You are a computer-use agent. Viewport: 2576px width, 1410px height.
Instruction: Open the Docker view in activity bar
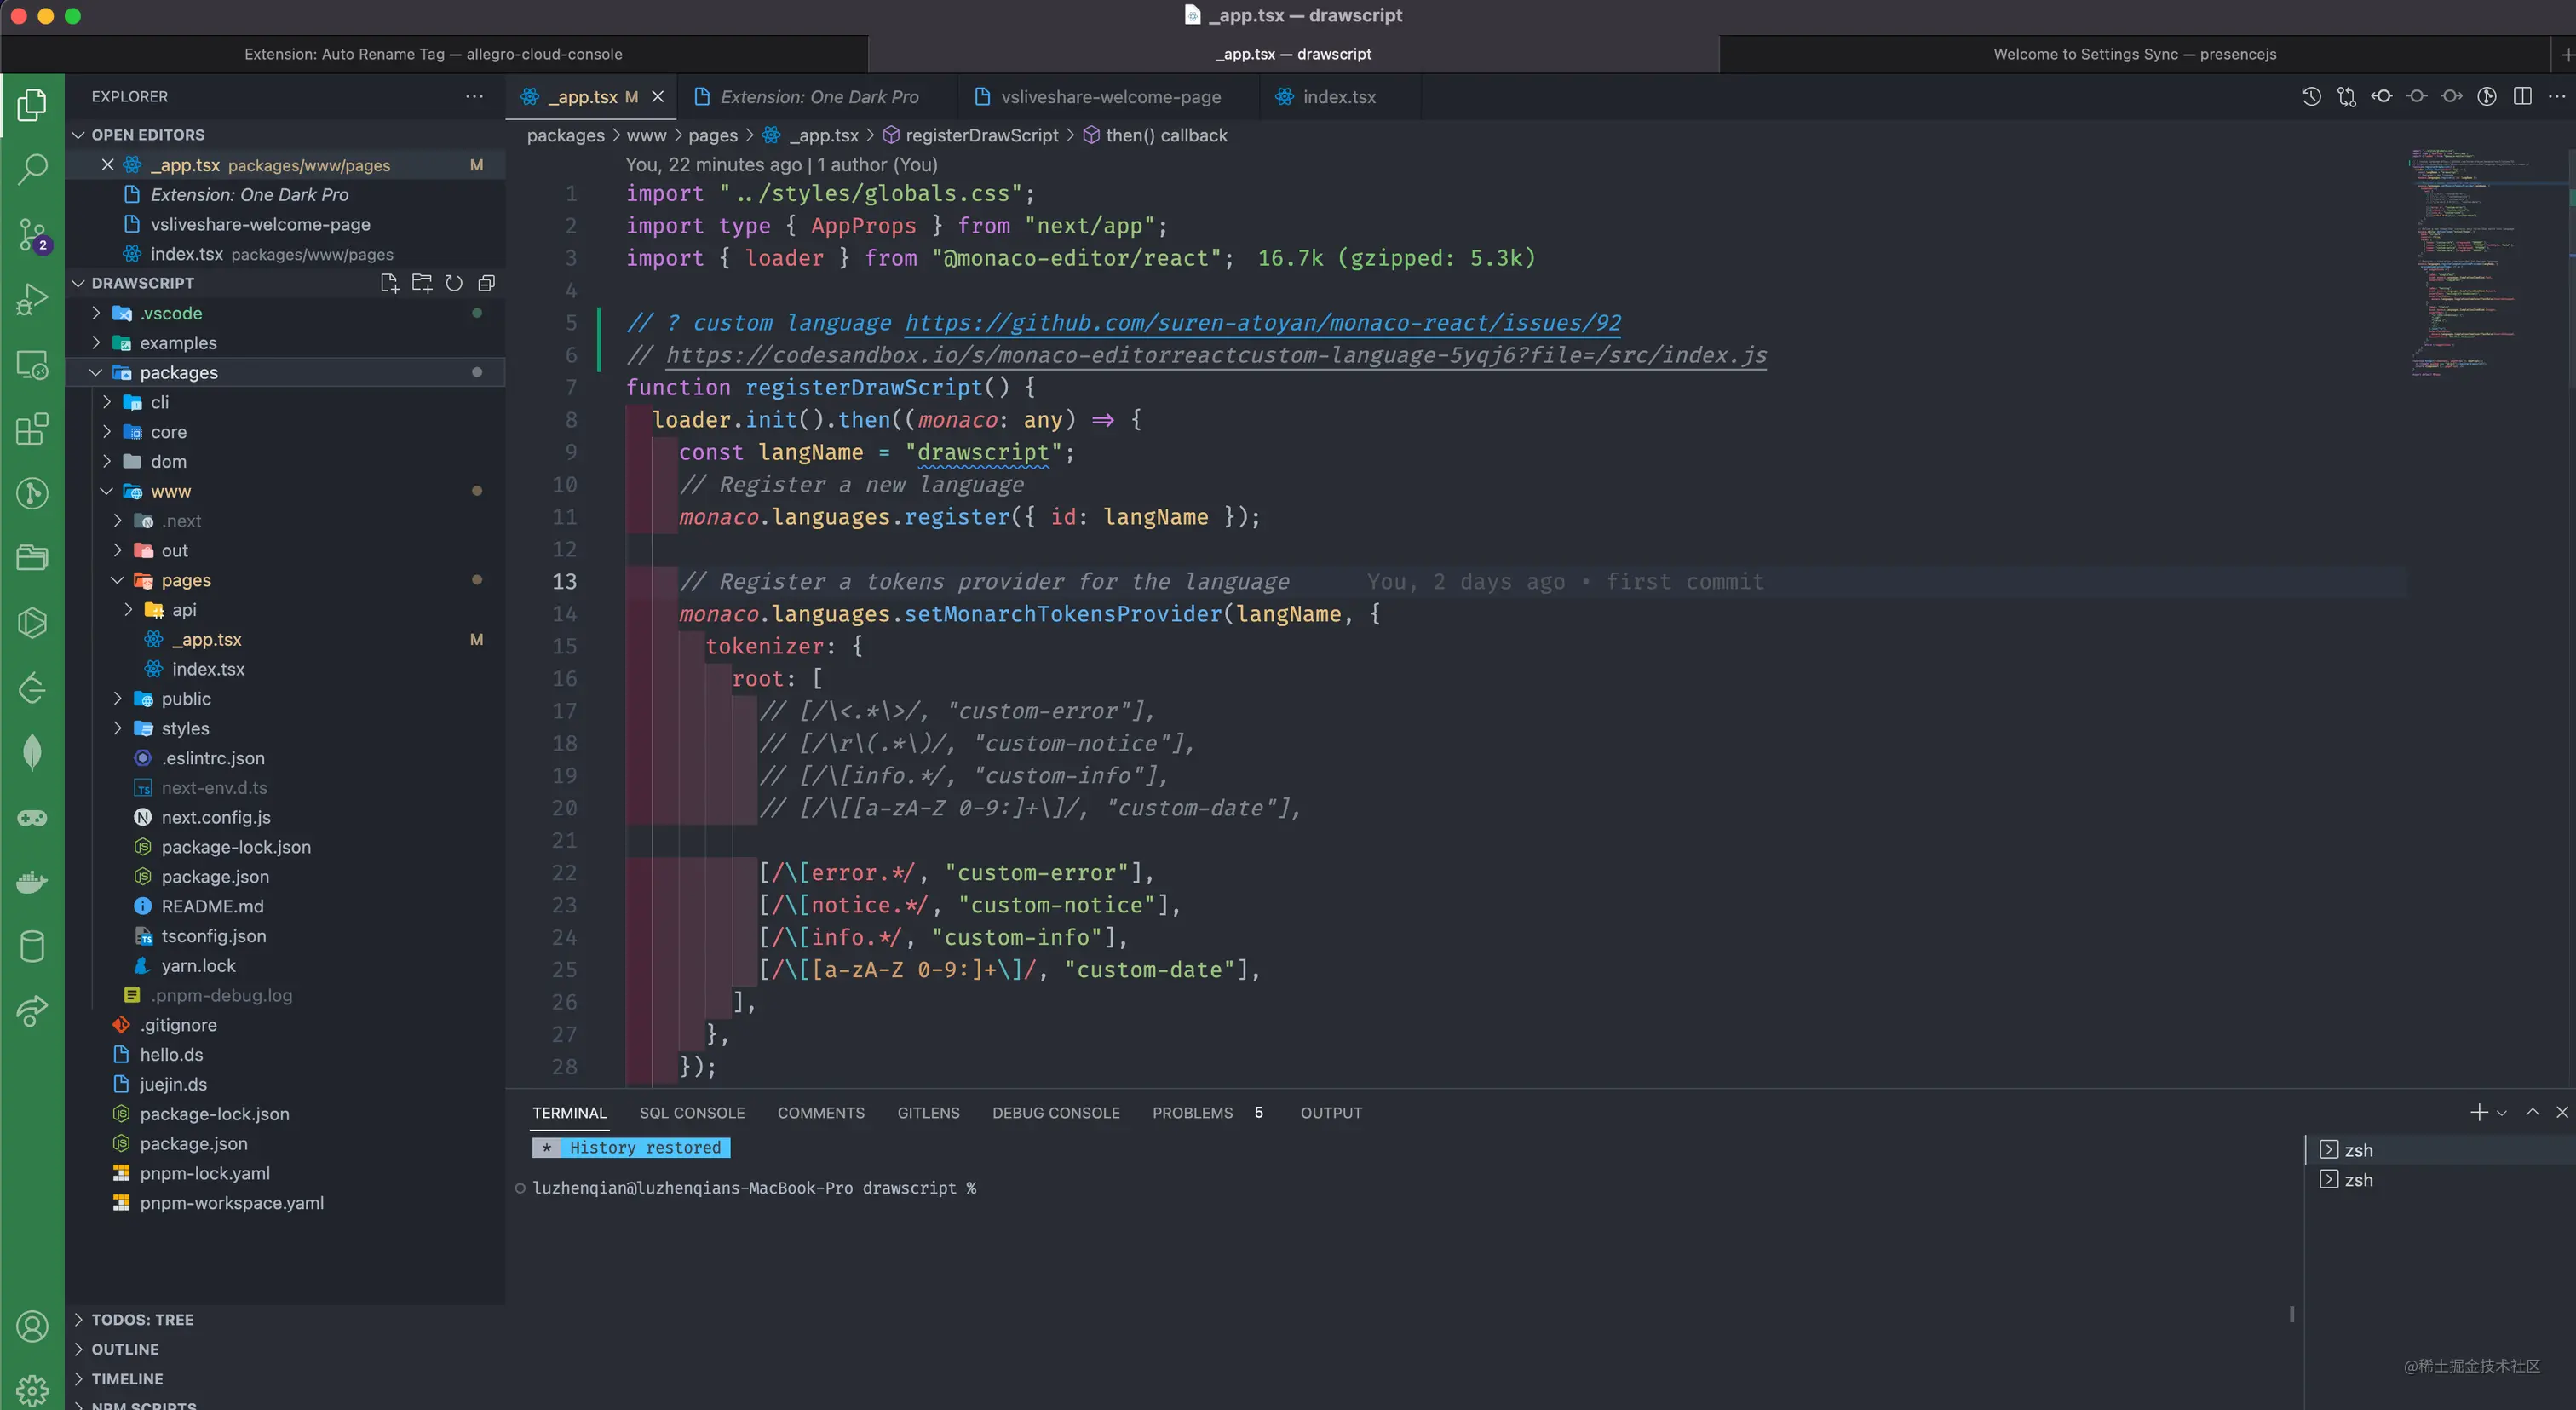point(32,882)
